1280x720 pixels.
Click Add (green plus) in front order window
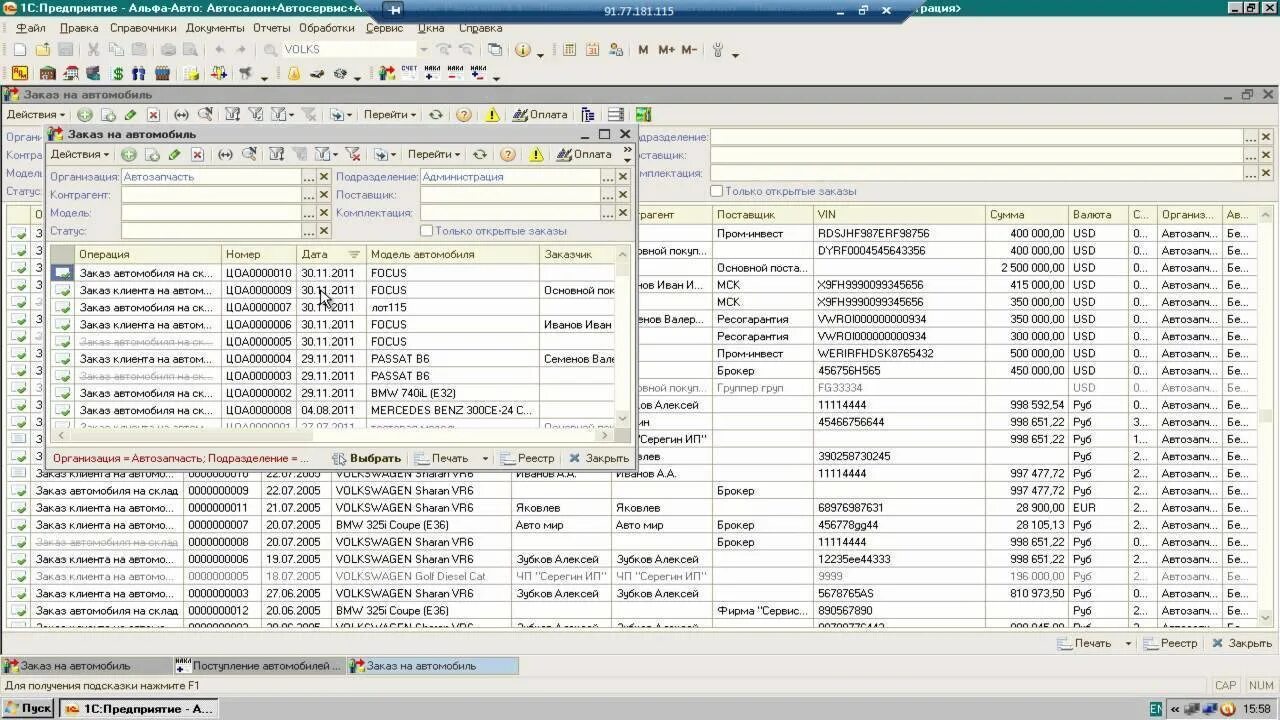click(128, 154)
